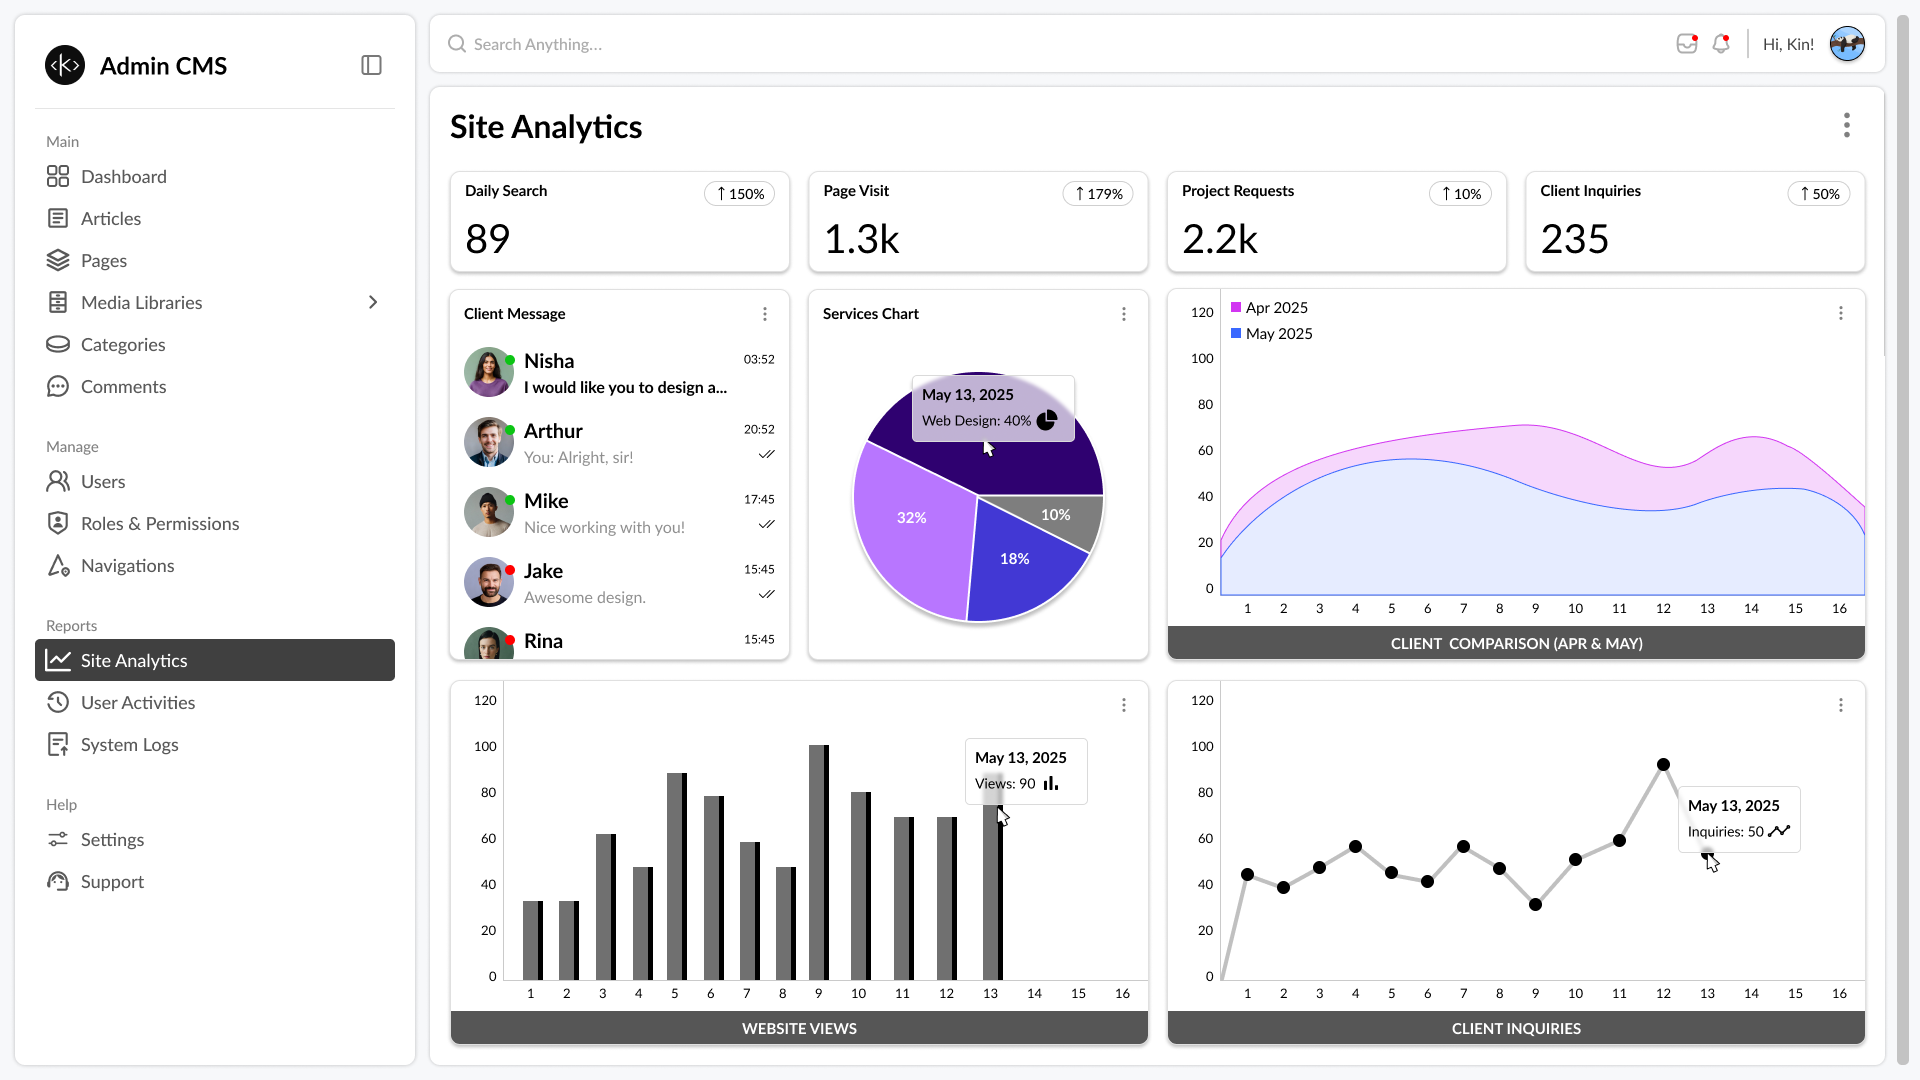Viewport: 1920px width, 1080px height.
Task: Open Client Message card options menu
Action: (765, 314)
